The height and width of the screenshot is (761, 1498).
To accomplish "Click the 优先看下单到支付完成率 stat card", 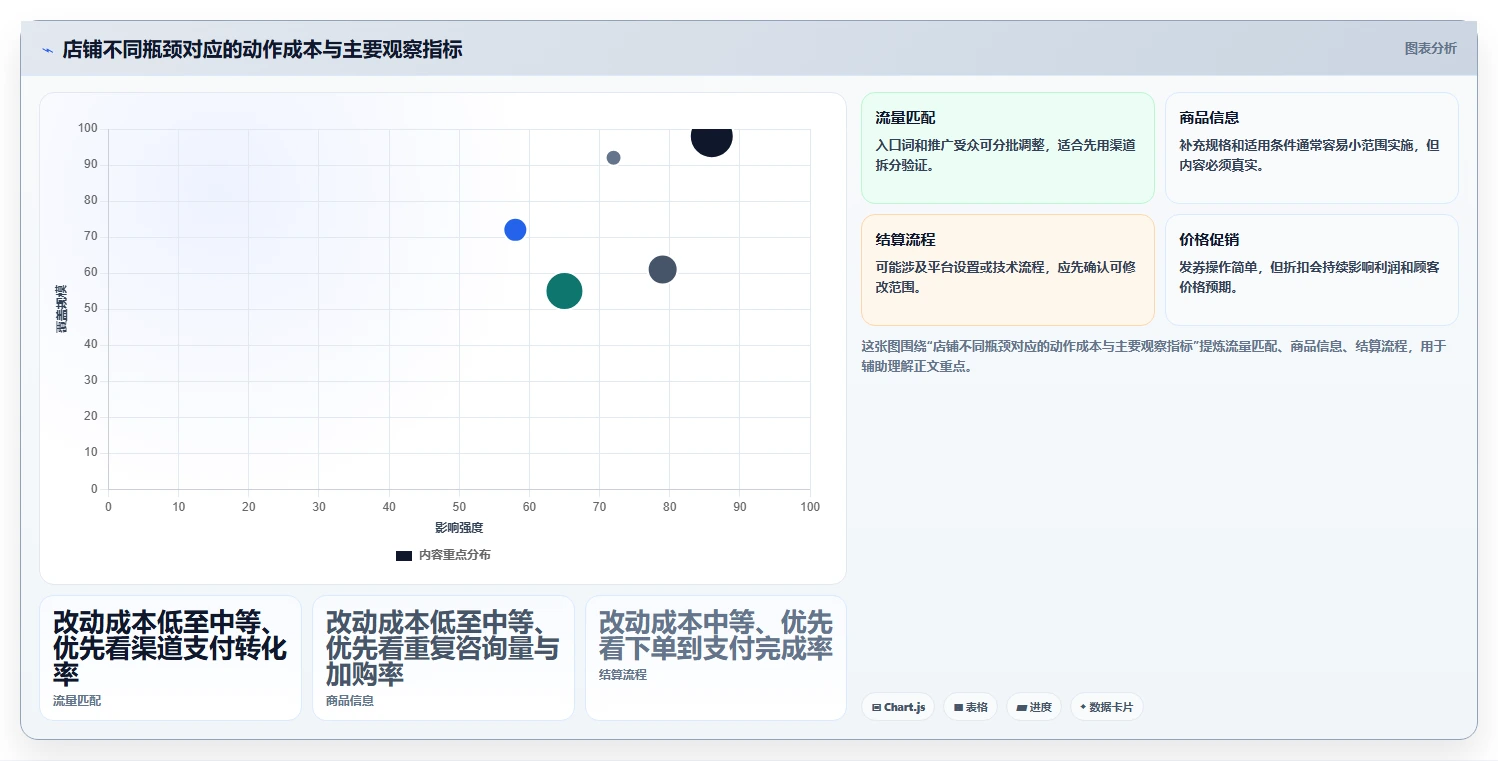I will coord(716,658).
